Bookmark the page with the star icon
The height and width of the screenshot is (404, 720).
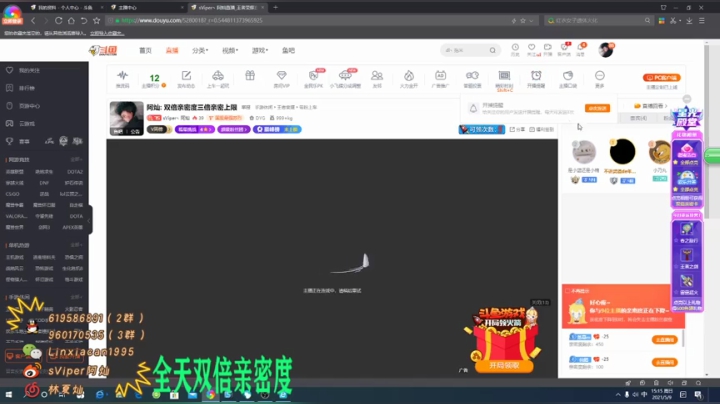(x=96, y=21)
